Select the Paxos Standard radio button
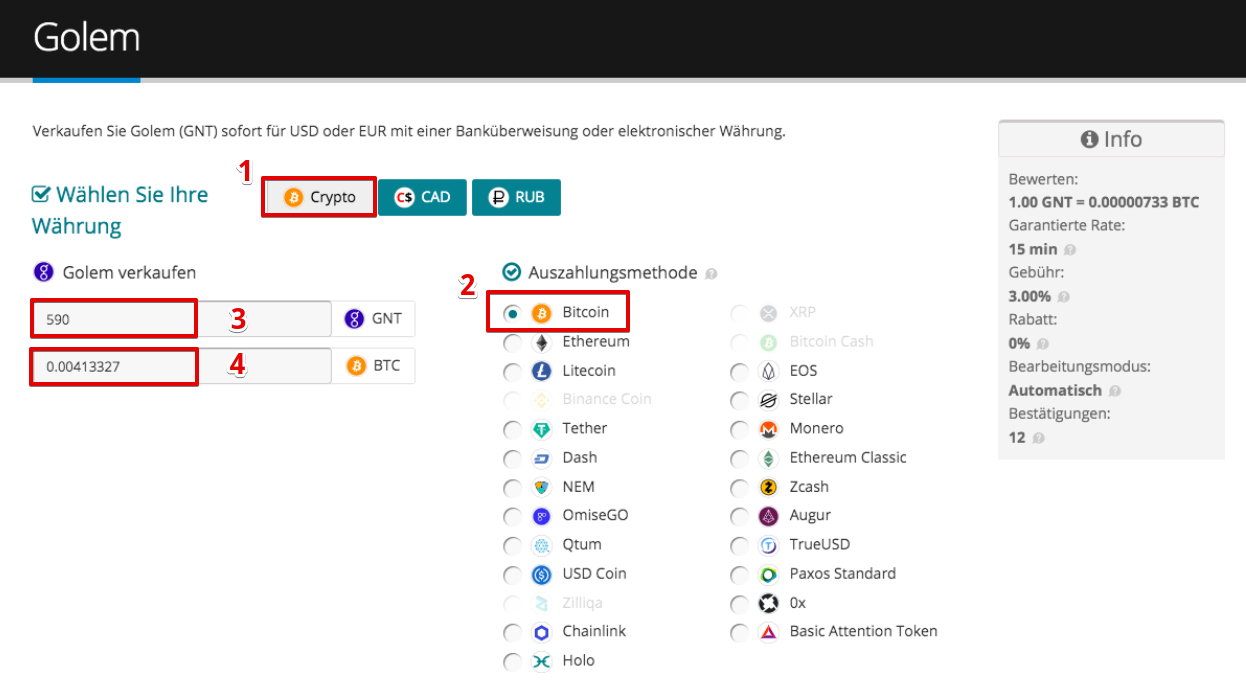This screenshot has height=686, width=1246. (x=739, y=574)
